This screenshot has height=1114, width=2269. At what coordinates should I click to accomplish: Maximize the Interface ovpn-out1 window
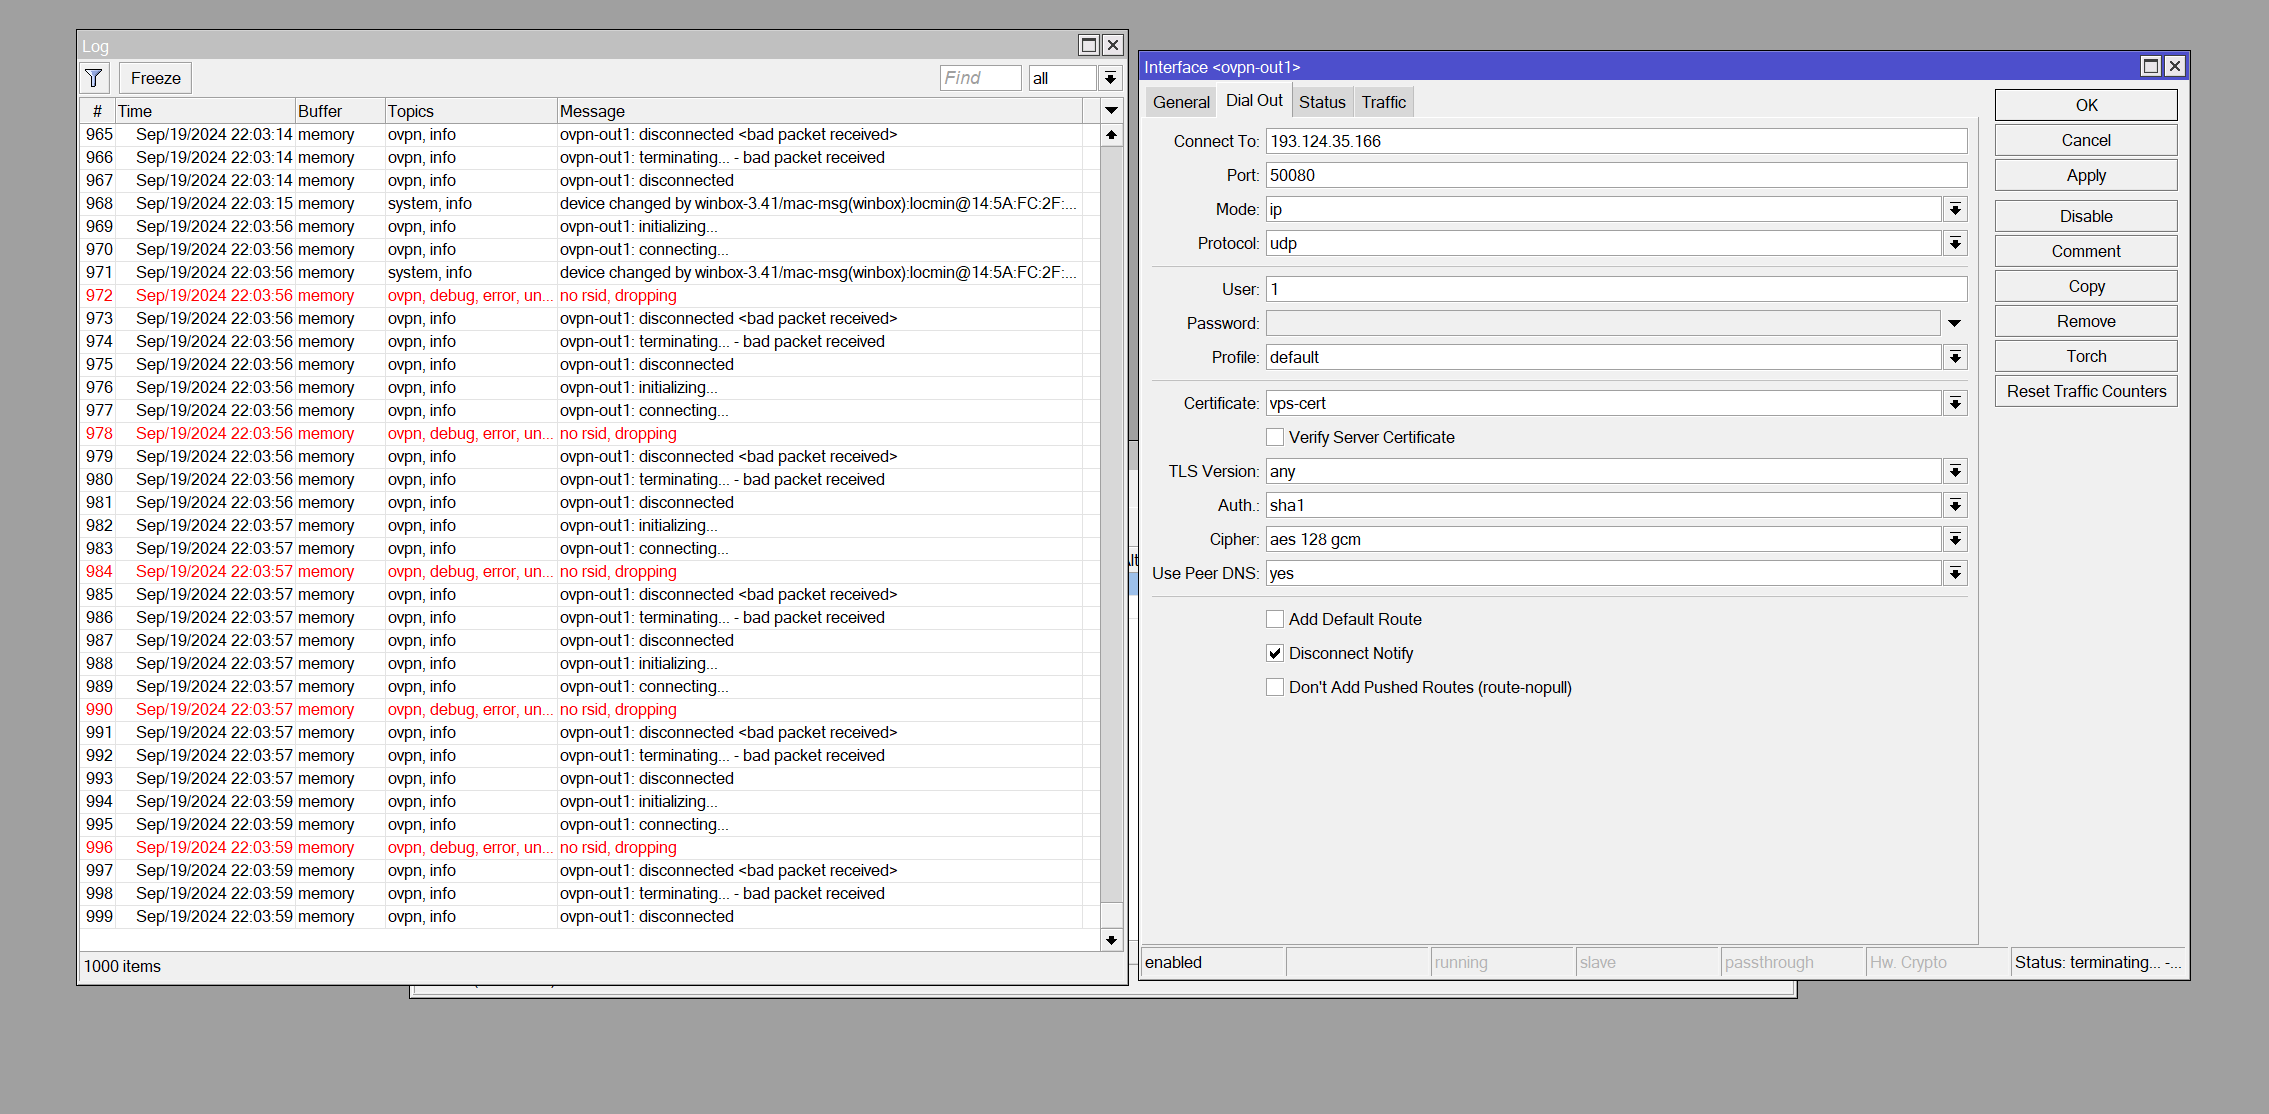coord(2151,66)
